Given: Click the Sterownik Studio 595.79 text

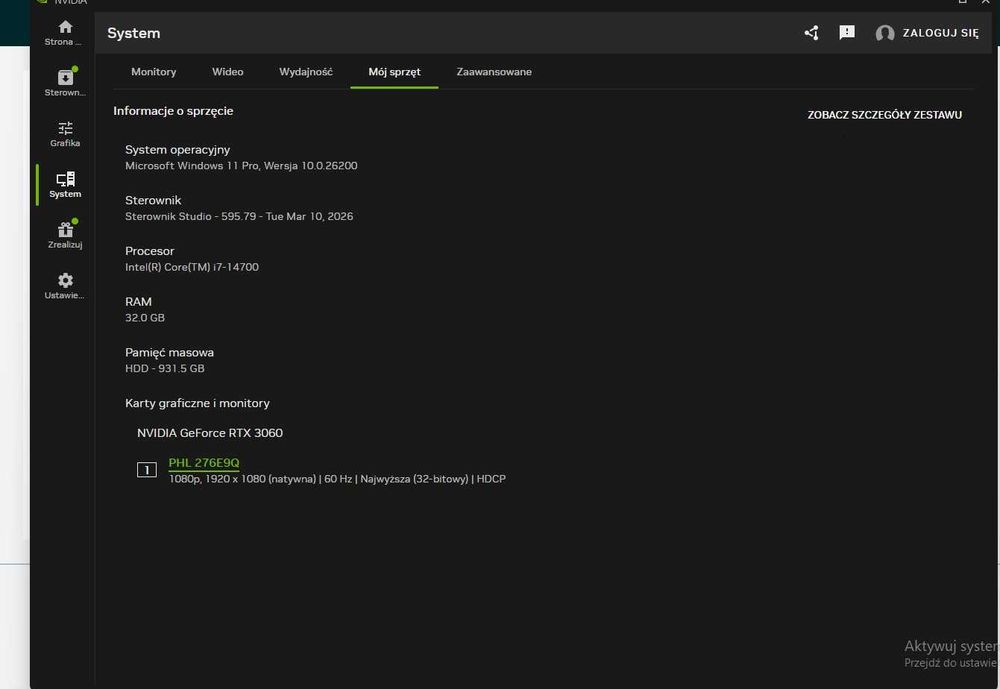Looking at the screenshot, I should tap(239, 216).
